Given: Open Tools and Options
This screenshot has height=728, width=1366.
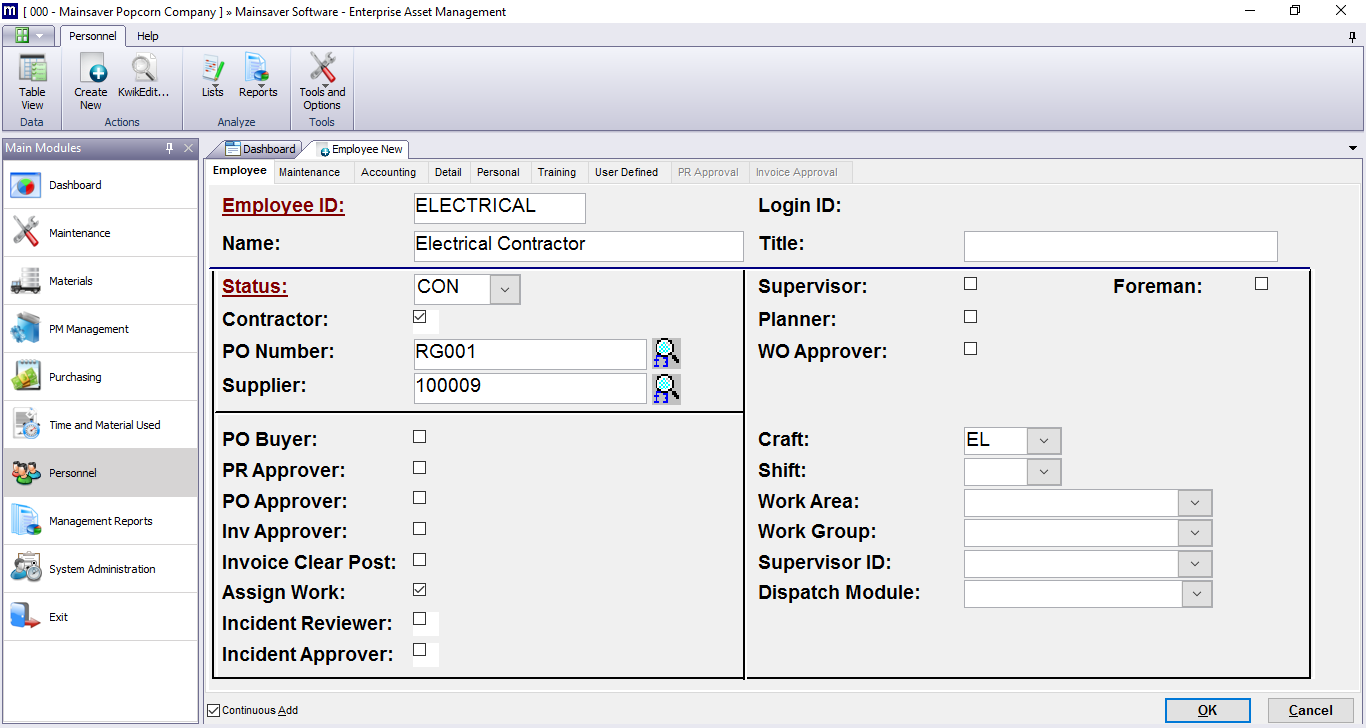Looking at the screenshot, I should [322, 80].
